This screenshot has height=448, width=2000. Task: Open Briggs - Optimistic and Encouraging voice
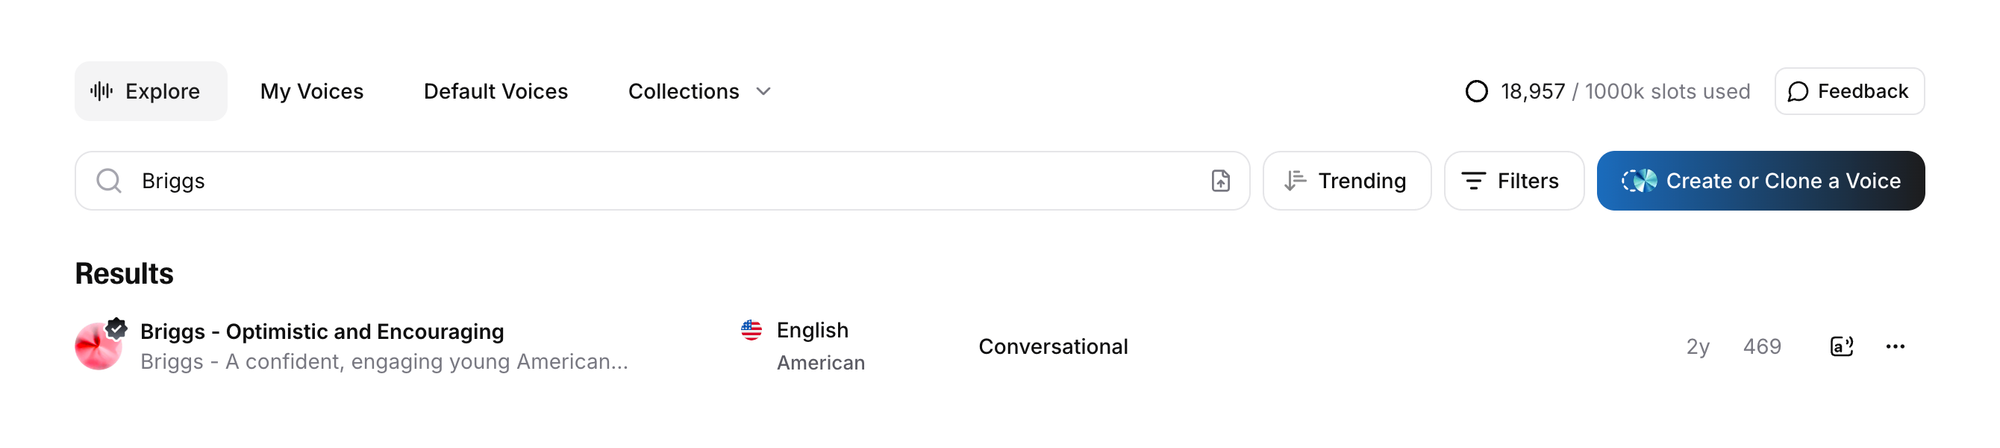click(322, 331)
